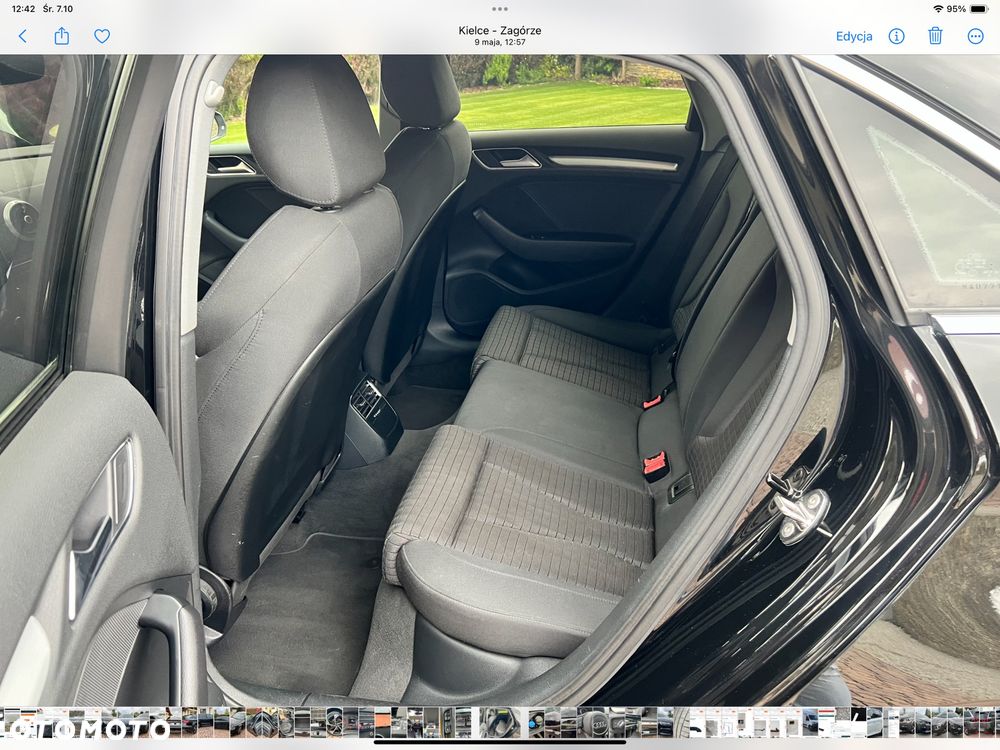The image size is (1000, 750).
Task: Tap the Edycja edit button
Action: pos(854,36)
